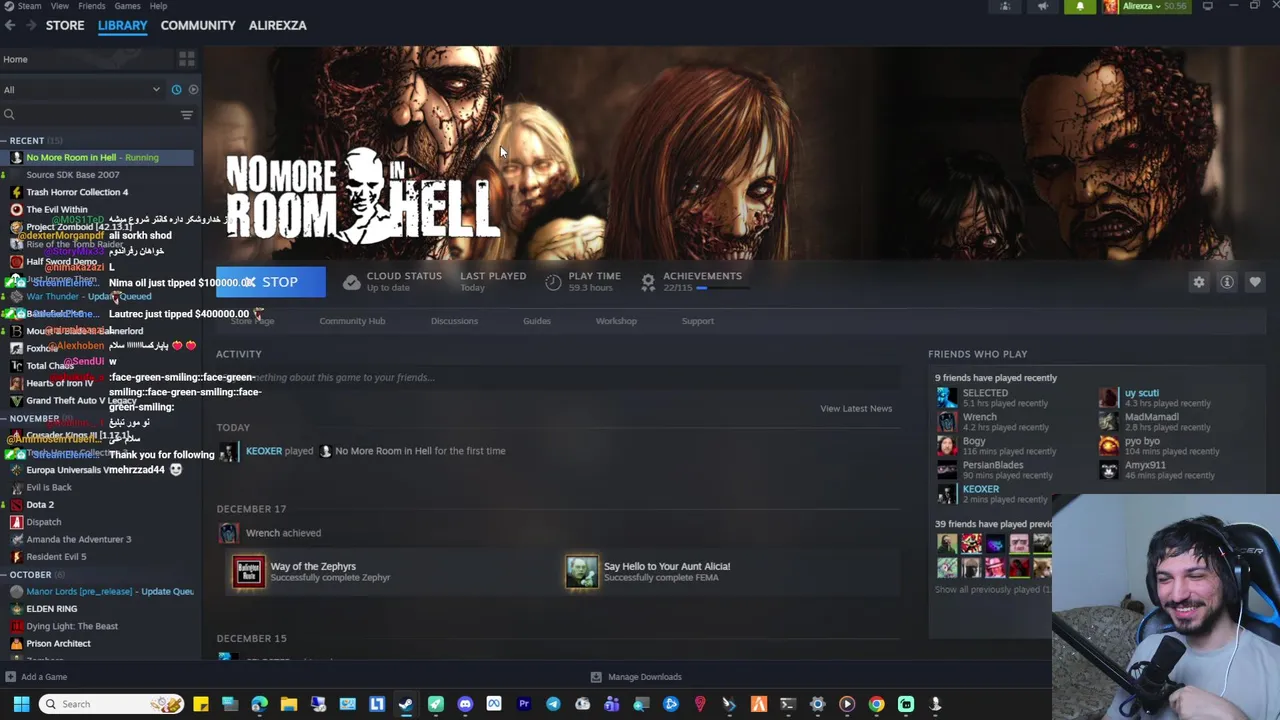The image size is (1280, 720).
Task: Select Dota 2 in library
Action: pyautogui.click(x=40, y=505)
